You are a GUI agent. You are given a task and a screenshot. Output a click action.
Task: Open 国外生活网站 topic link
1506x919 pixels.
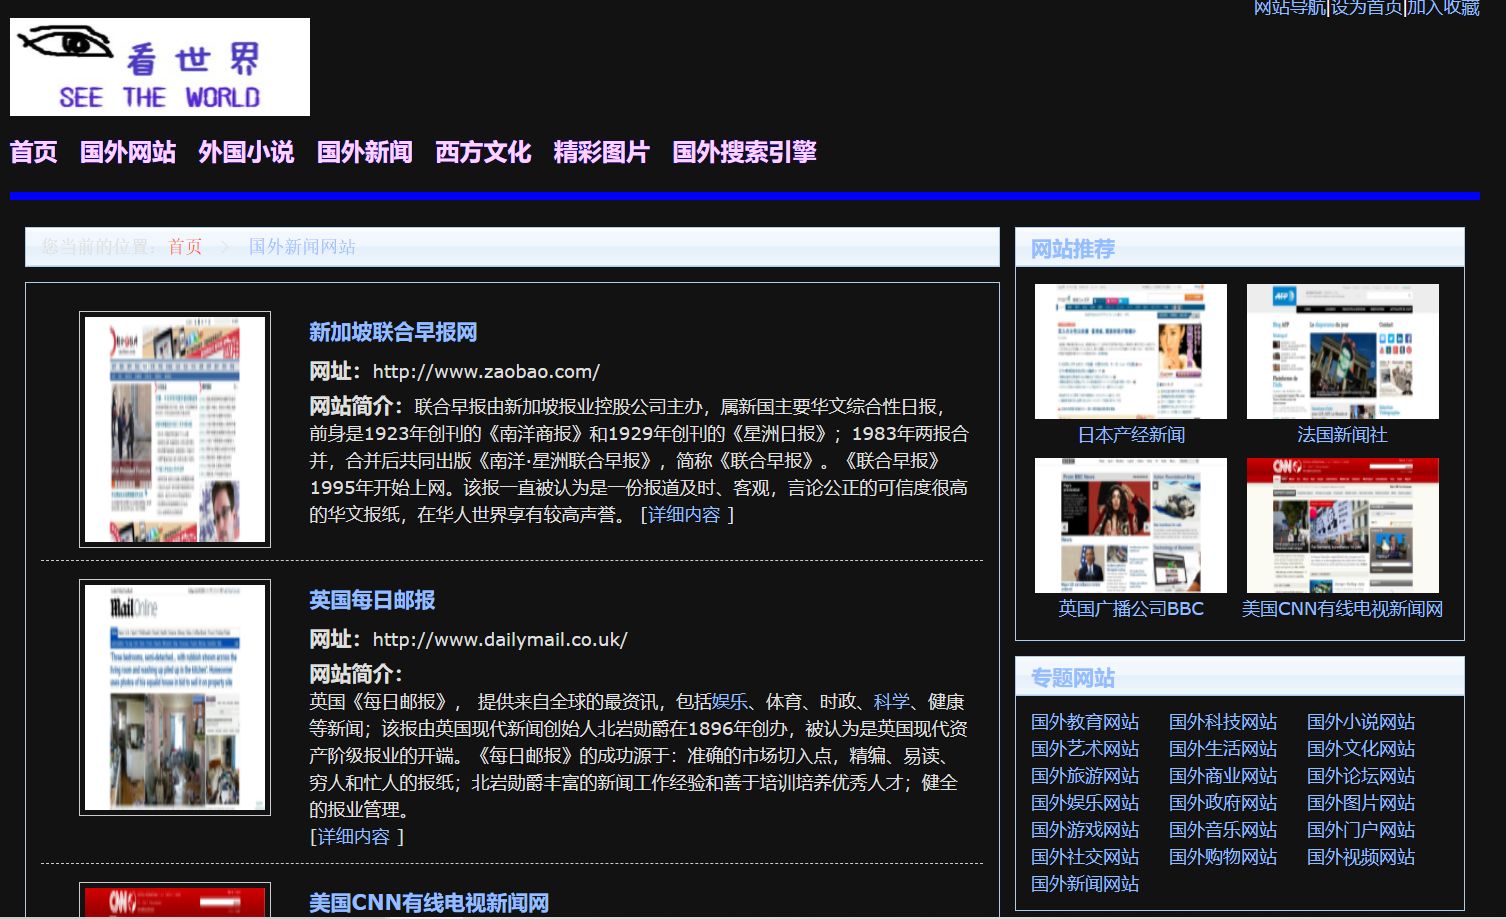1223,749
